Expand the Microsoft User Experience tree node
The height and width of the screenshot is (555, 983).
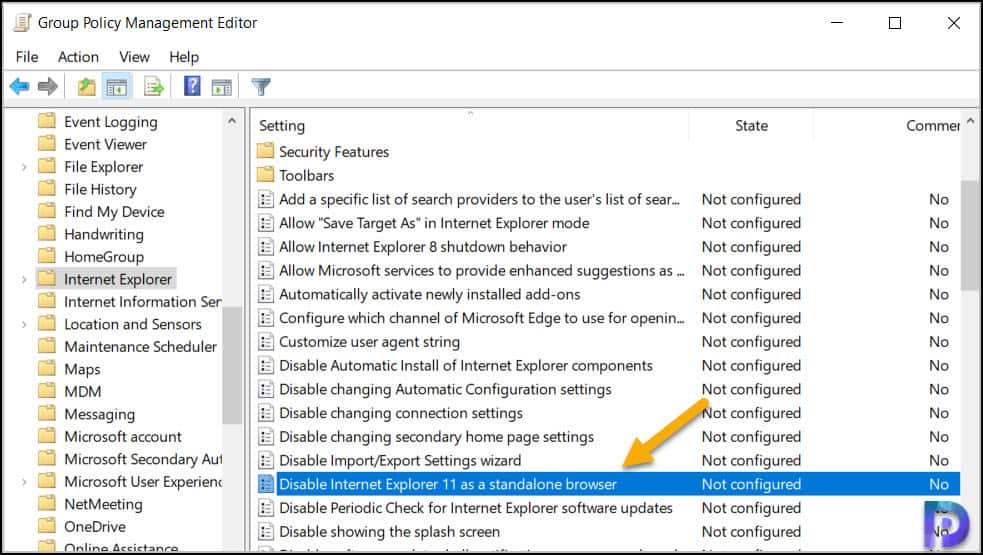tap(24, 482)
